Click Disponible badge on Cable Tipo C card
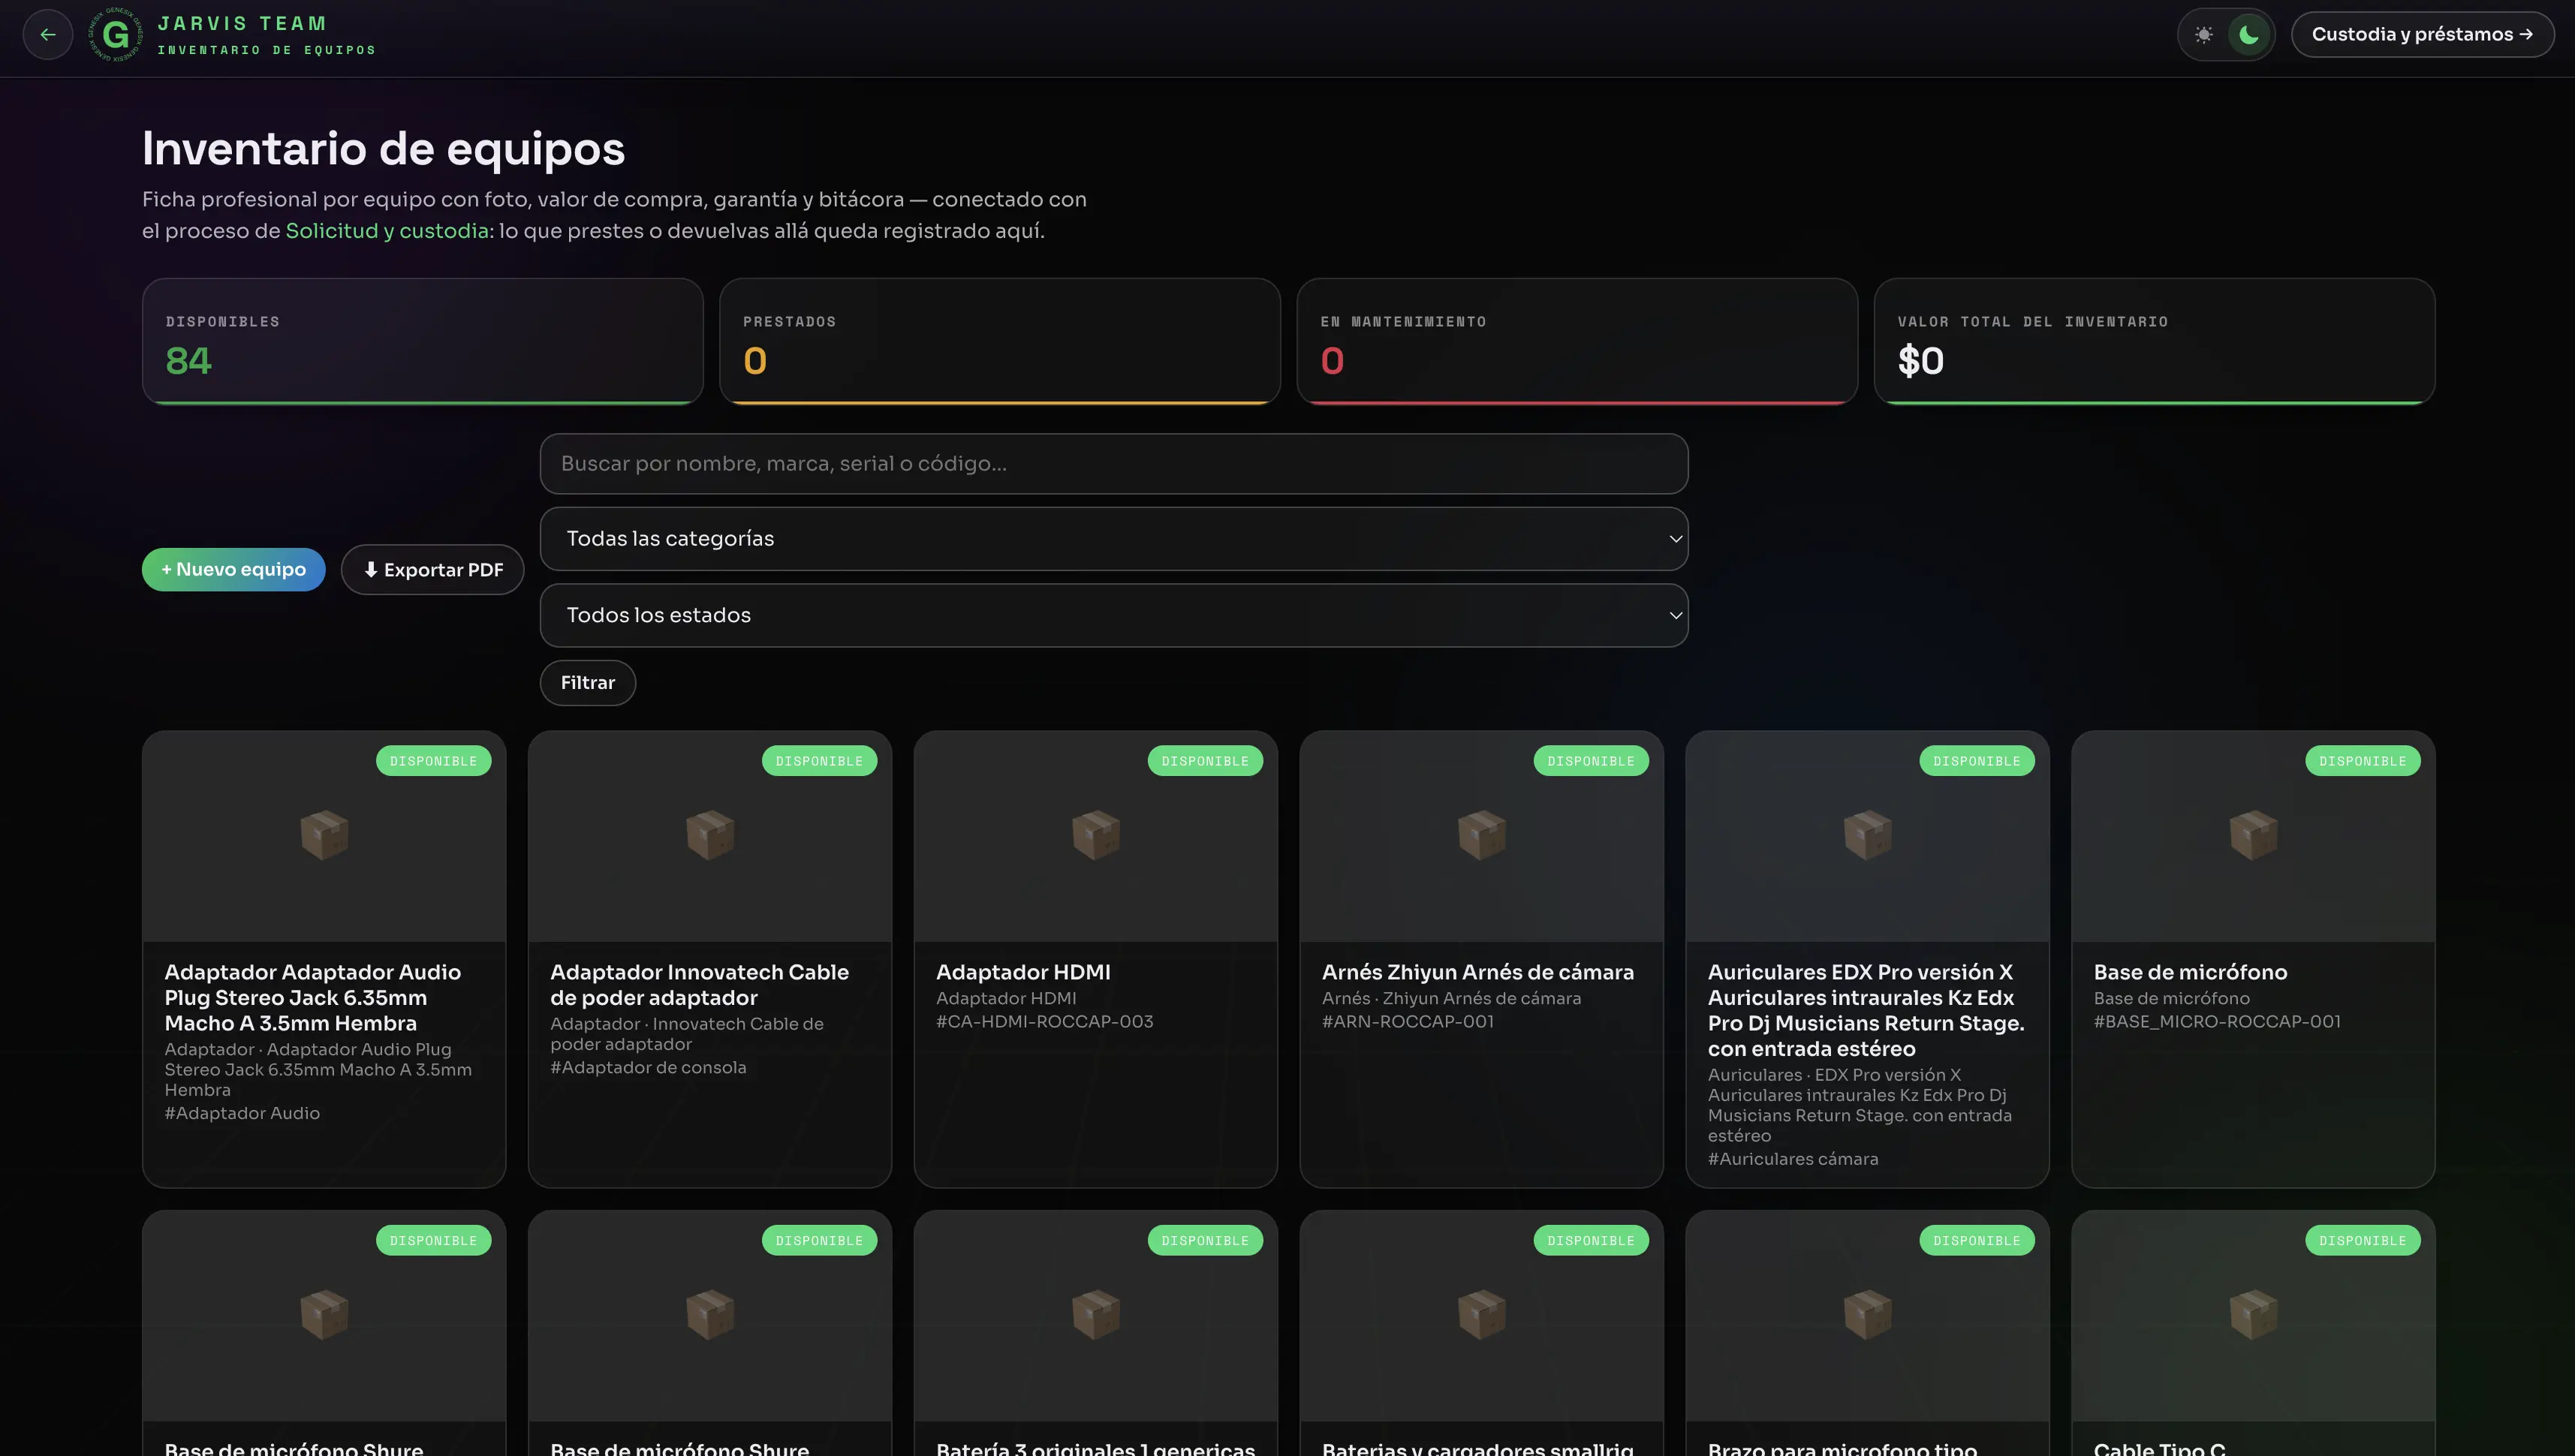2575x1456 pixels. click(2363, 1241)
